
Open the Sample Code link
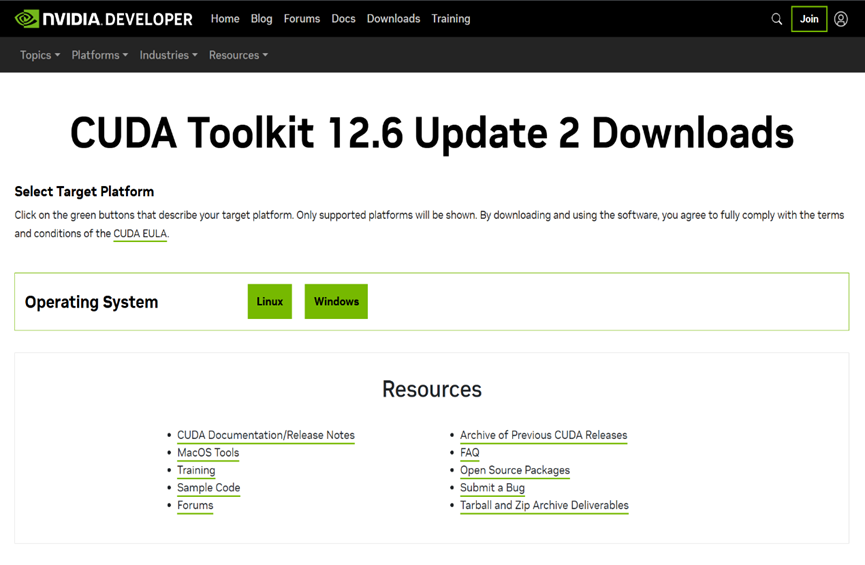(x=209, y=488)
